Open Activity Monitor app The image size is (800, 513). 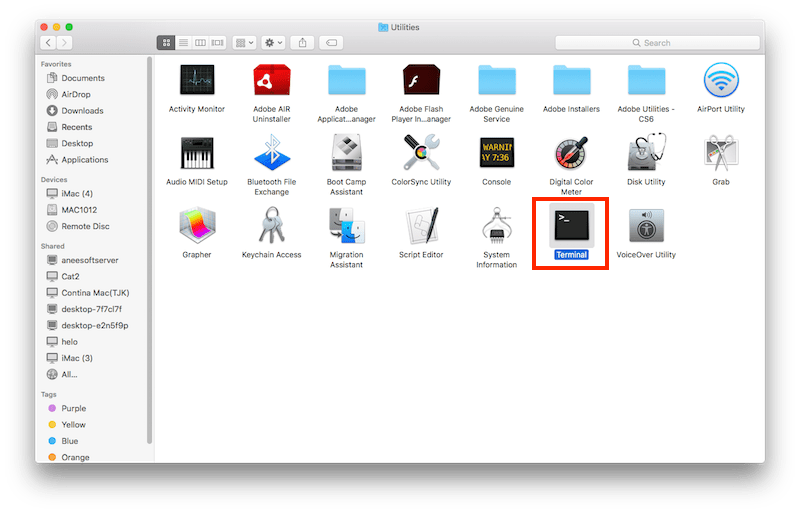197,80
